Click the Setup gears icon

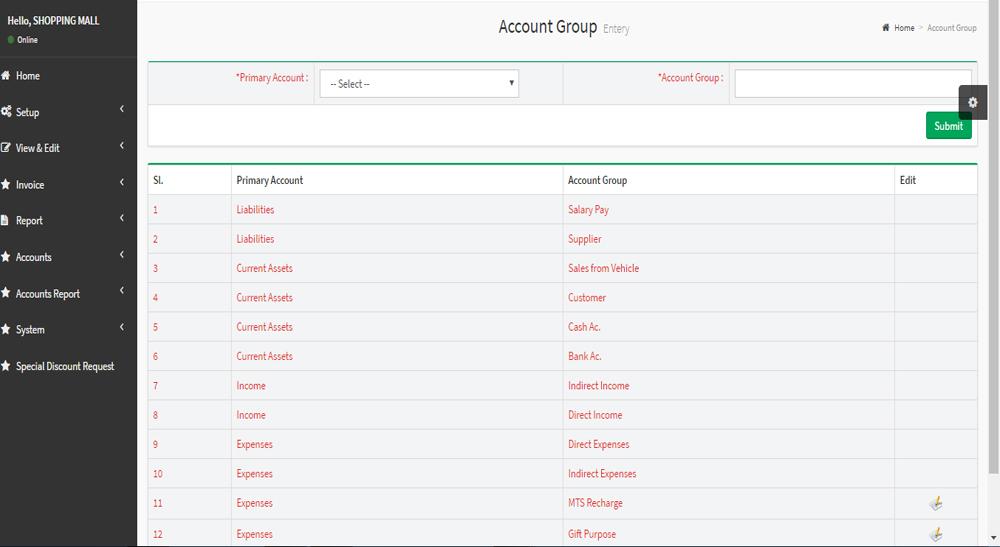click(x=6, y=112)
